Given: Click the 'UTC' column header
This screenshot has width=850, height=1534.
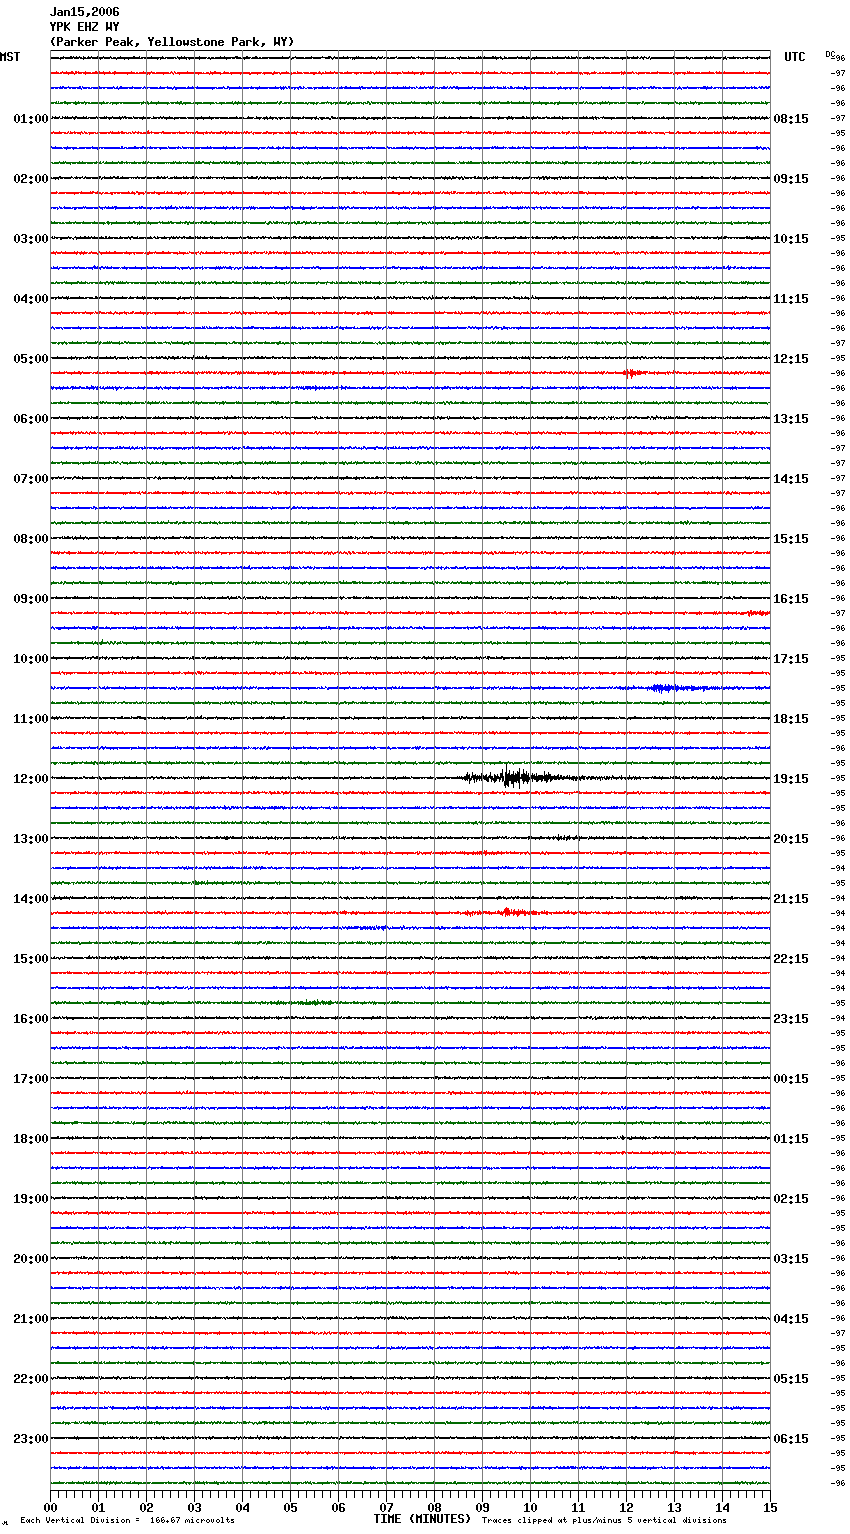Looking at the screenshot, I should pyautogui.click(x=795, y=57).
